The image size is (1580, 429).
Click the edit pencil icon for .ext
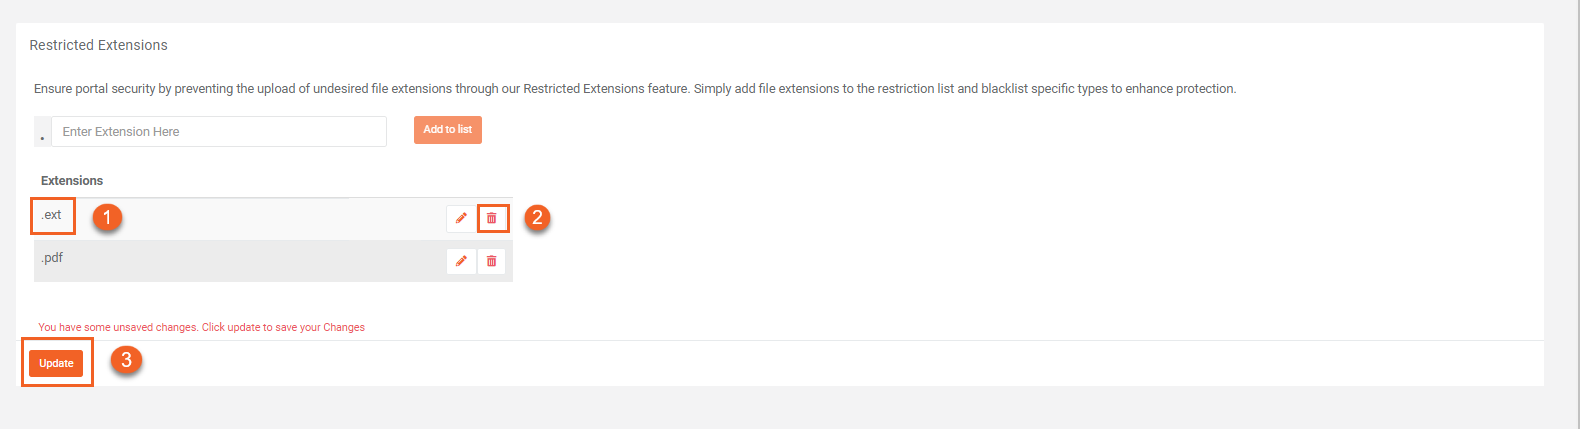click(x=461, y=218)
